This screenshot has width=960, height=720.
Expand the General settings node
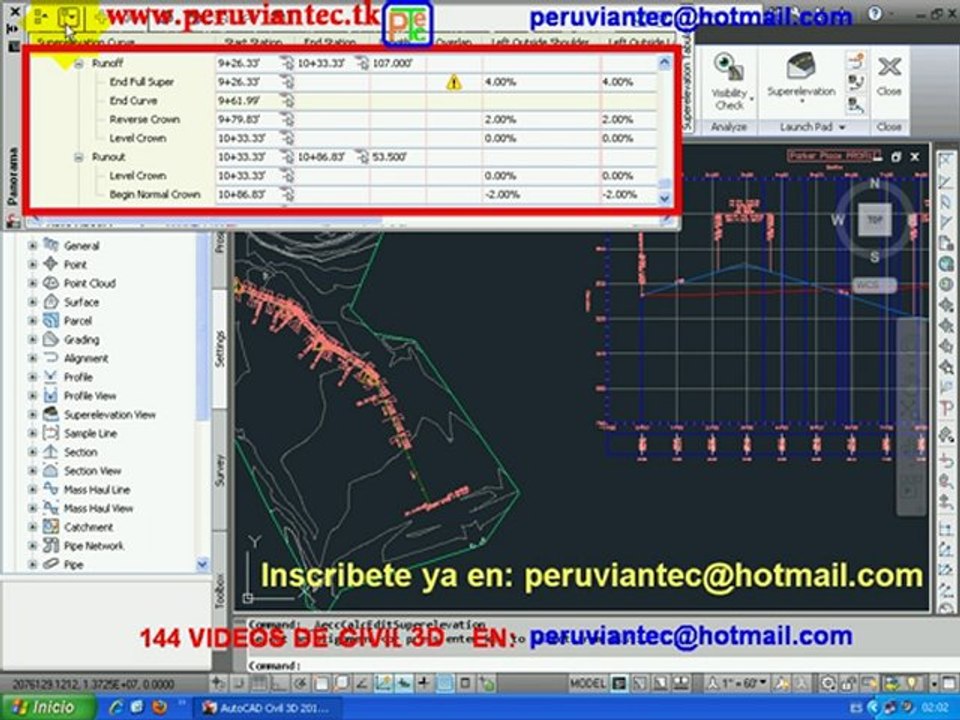pyautogui.click(x=32, y=246)
